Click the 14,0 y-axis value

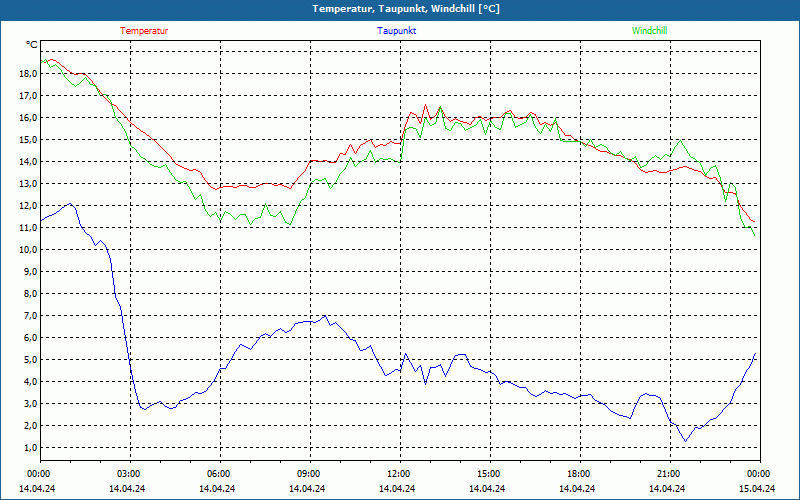point(28,162)
